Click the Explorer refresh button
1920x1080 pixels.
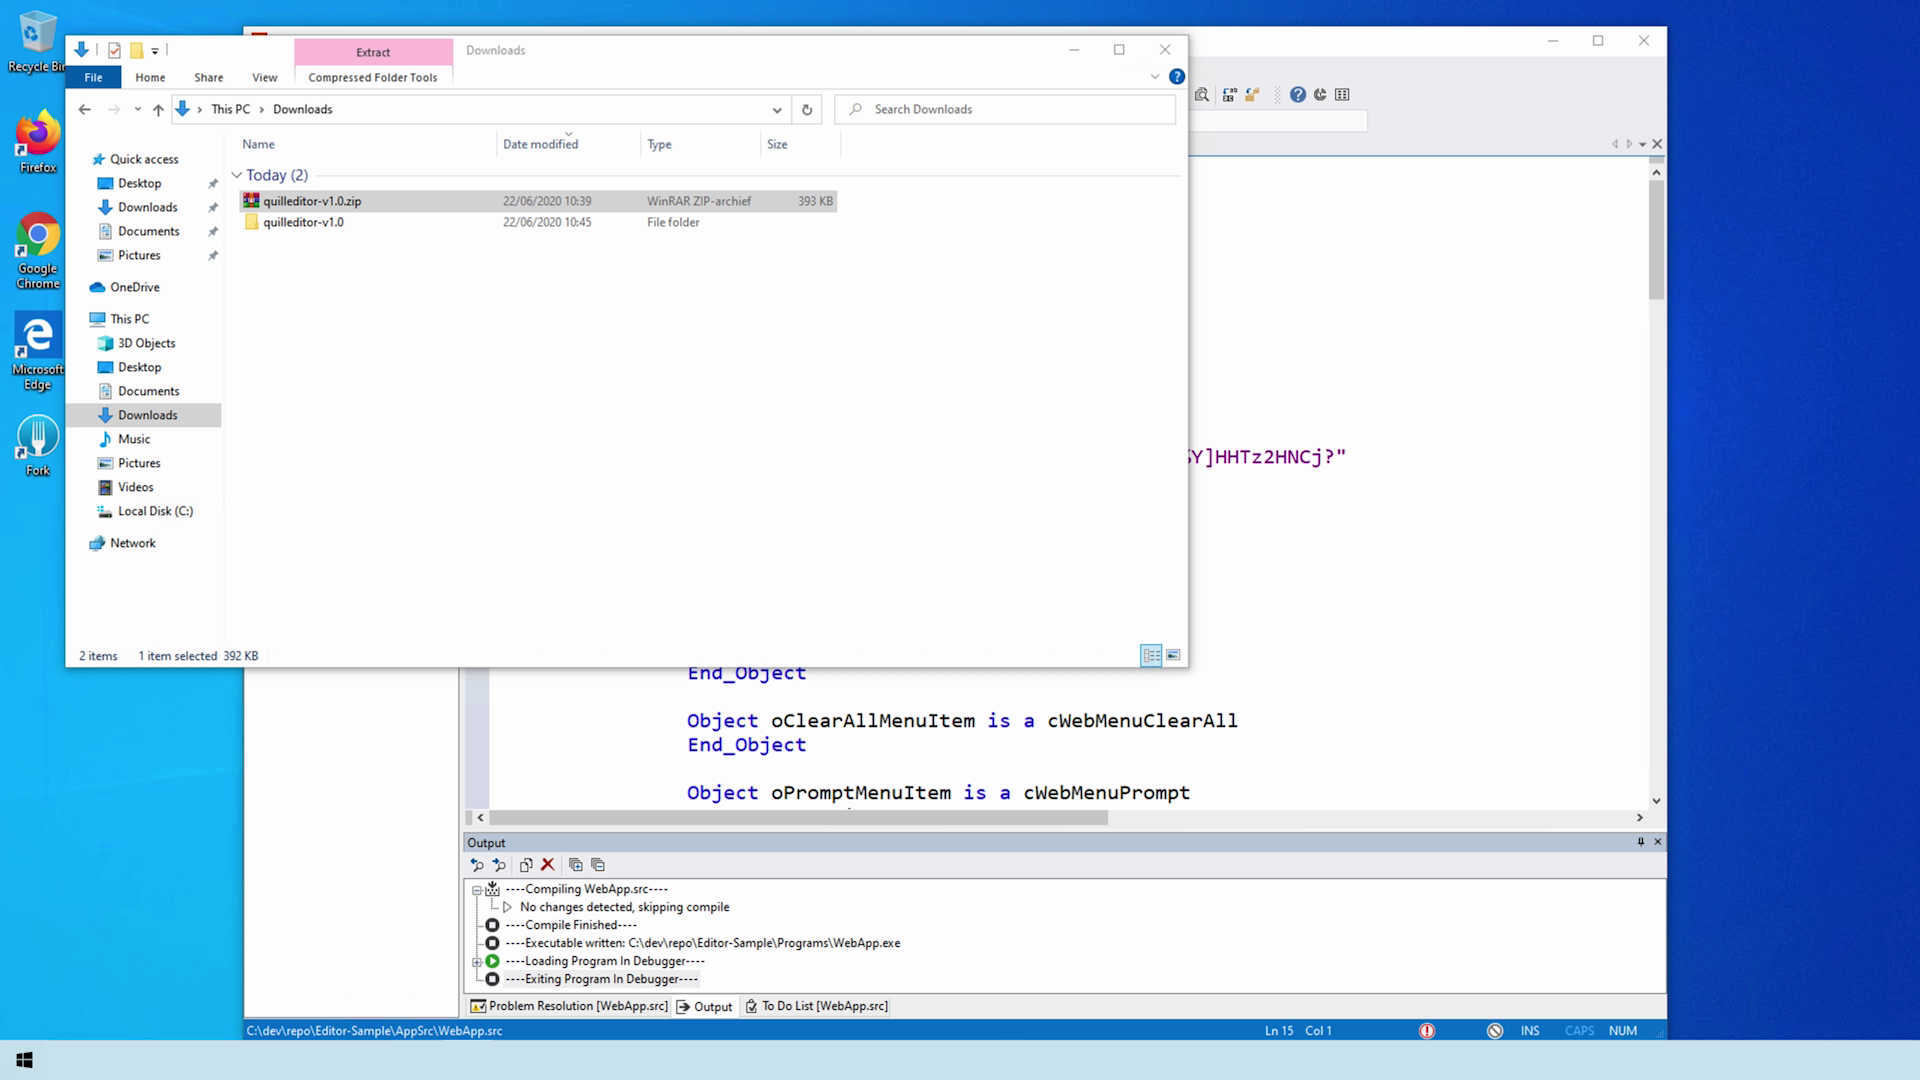click(807, 110)
